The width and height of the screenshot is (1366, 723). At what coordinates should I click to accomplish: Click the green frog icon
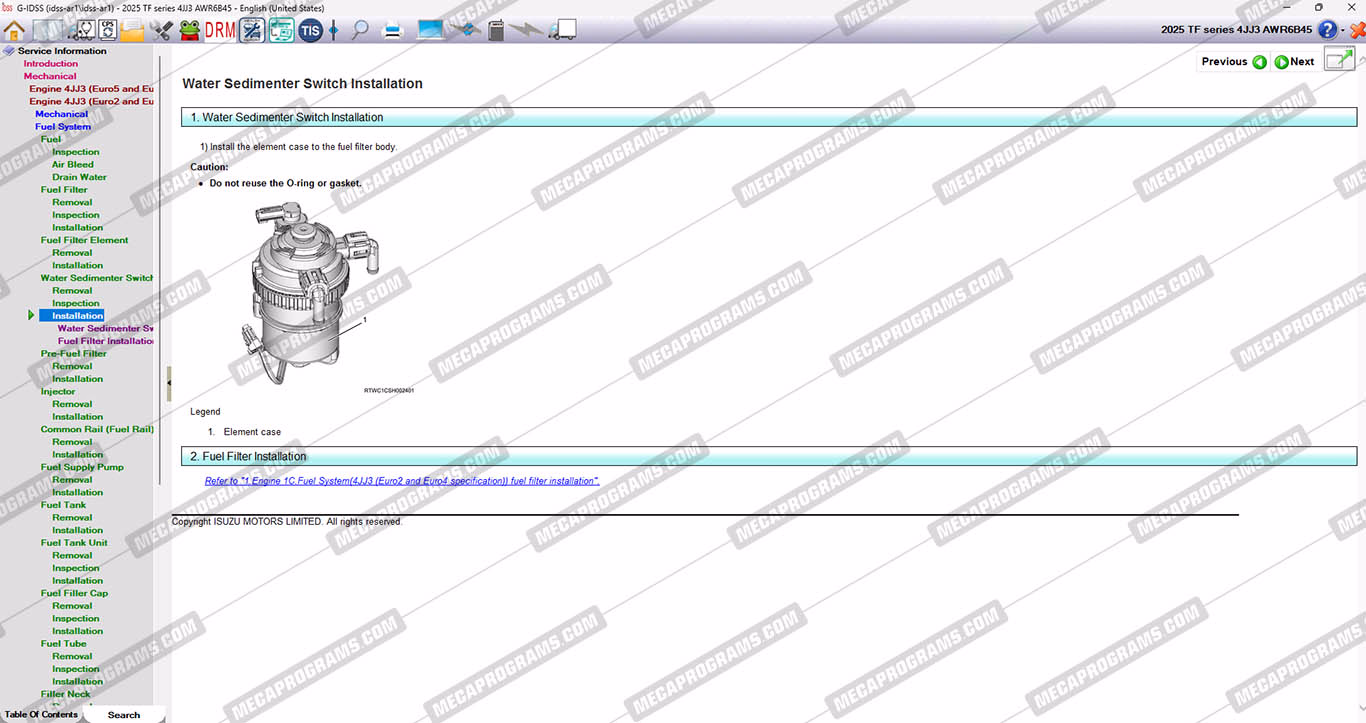[190, 30]
